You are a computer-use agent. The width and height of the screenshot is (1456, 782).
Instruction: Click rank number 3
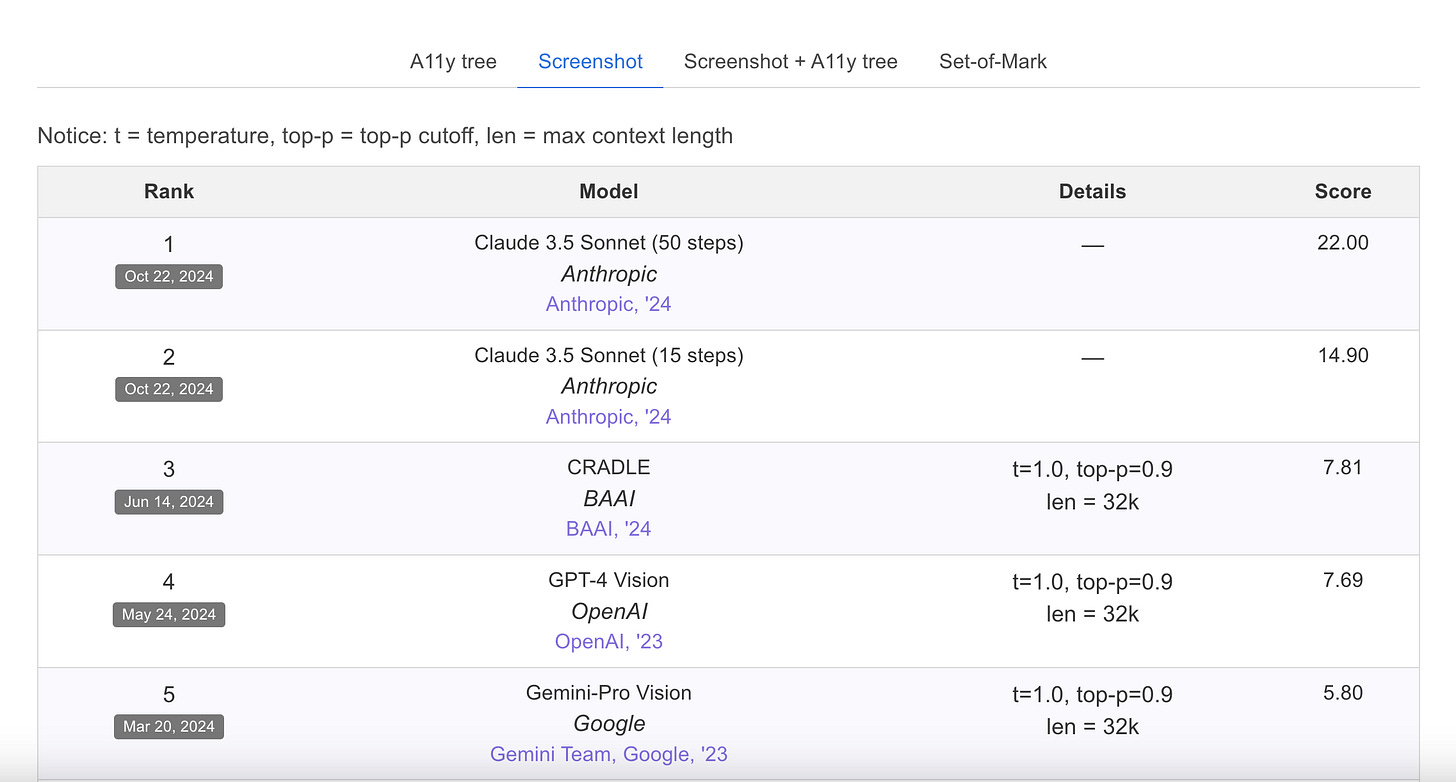click(x=169, y=470)
